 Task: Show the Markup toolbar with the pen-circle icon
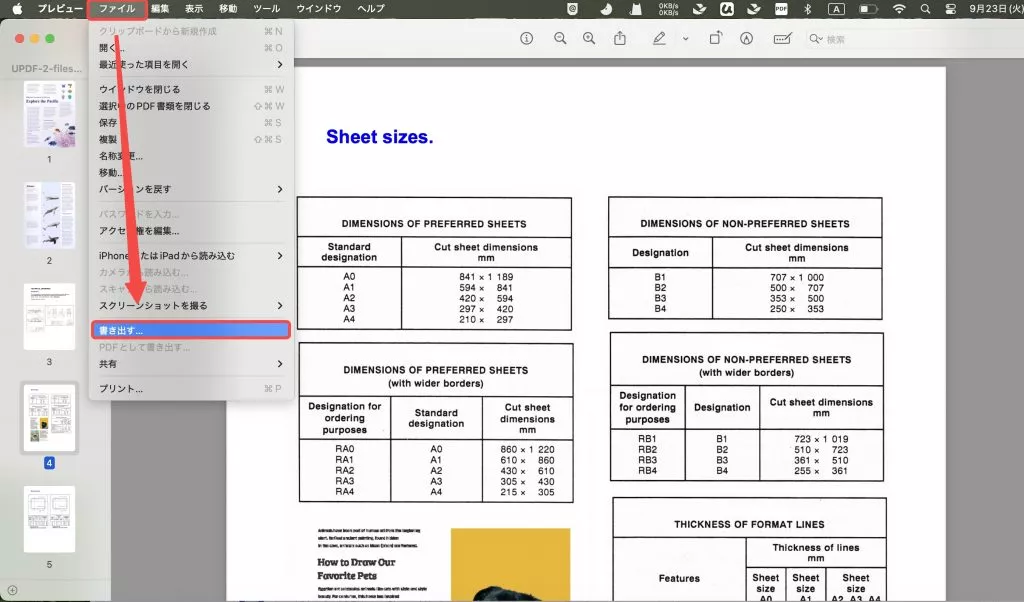746,39
